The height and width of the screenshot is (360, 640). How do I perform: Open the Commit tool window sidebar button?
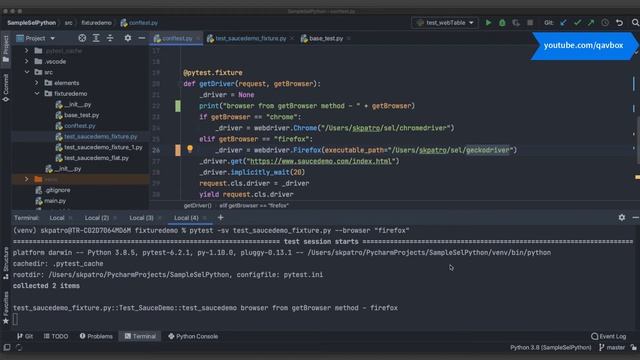tap(6, 88)
